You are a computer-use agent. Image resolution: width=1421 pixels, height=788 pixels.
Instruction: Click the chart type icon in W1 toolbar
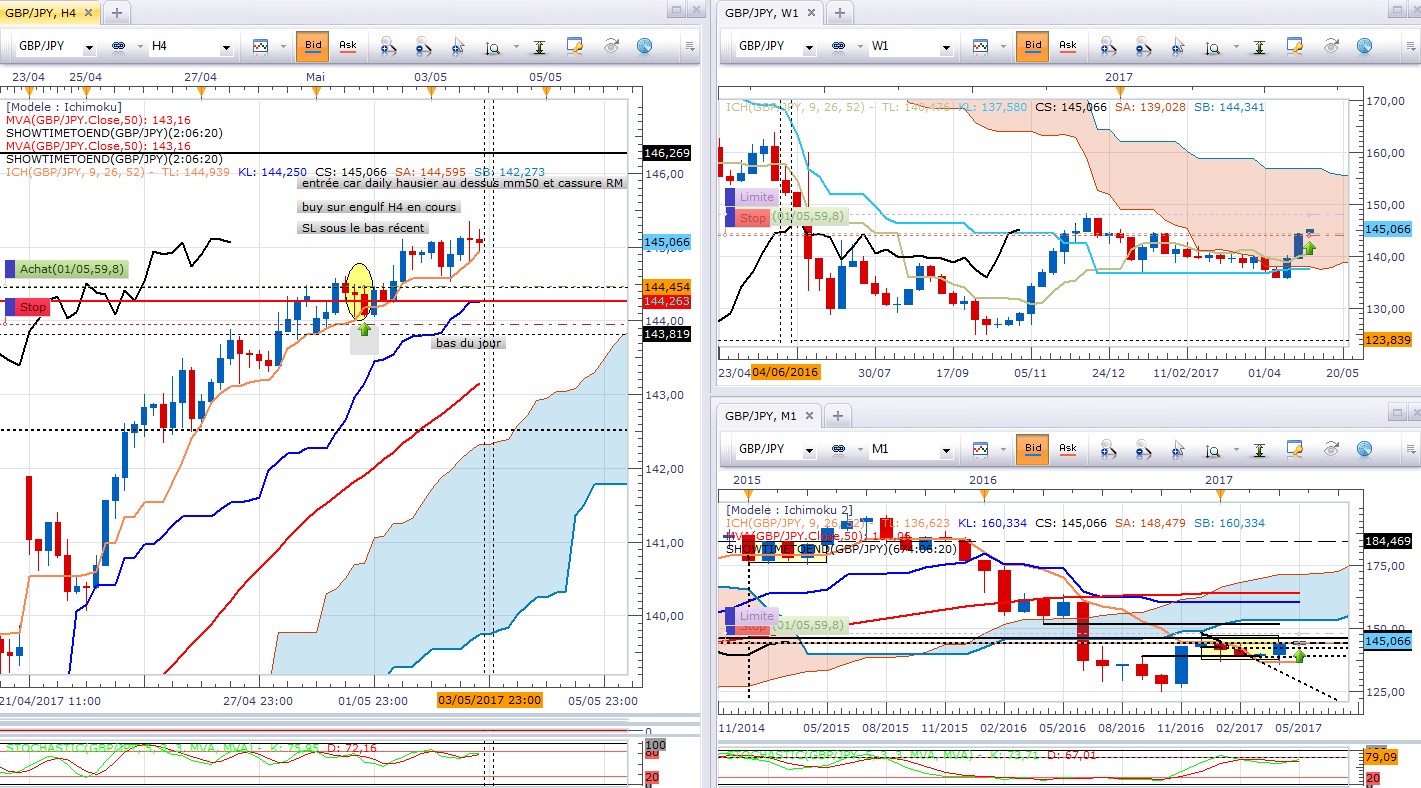pyautogui.click(x=980, y=46)
